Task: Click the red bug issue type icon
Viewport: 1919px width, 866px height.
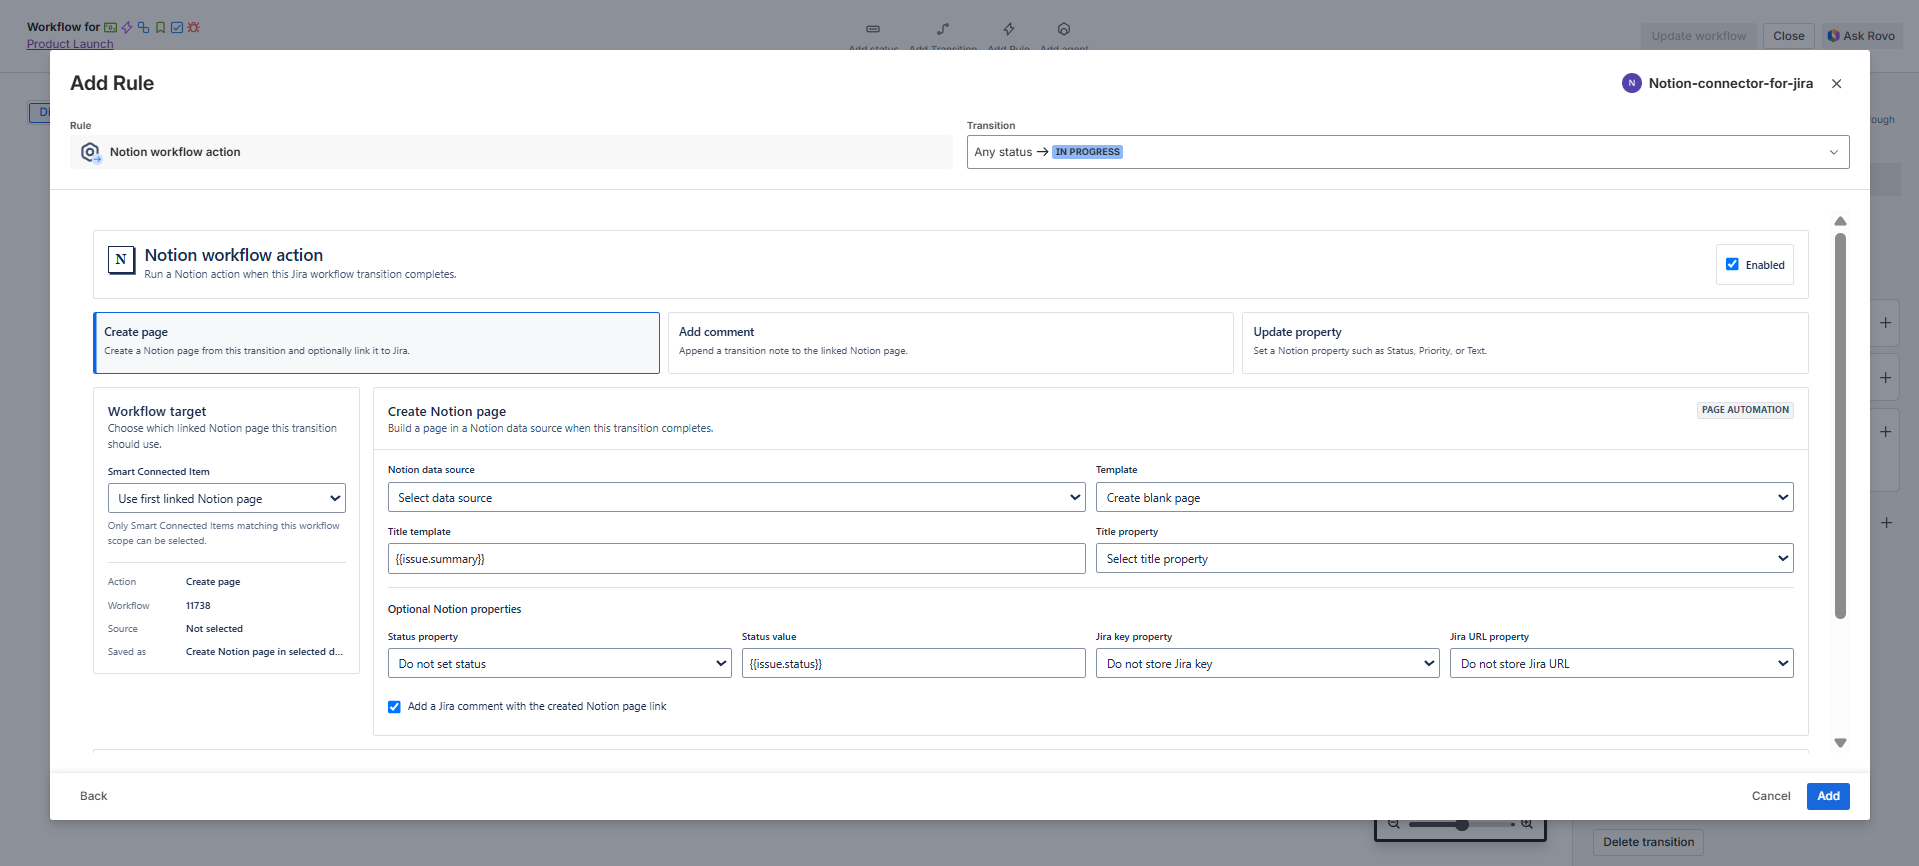Action: click(x=194, y=27)
